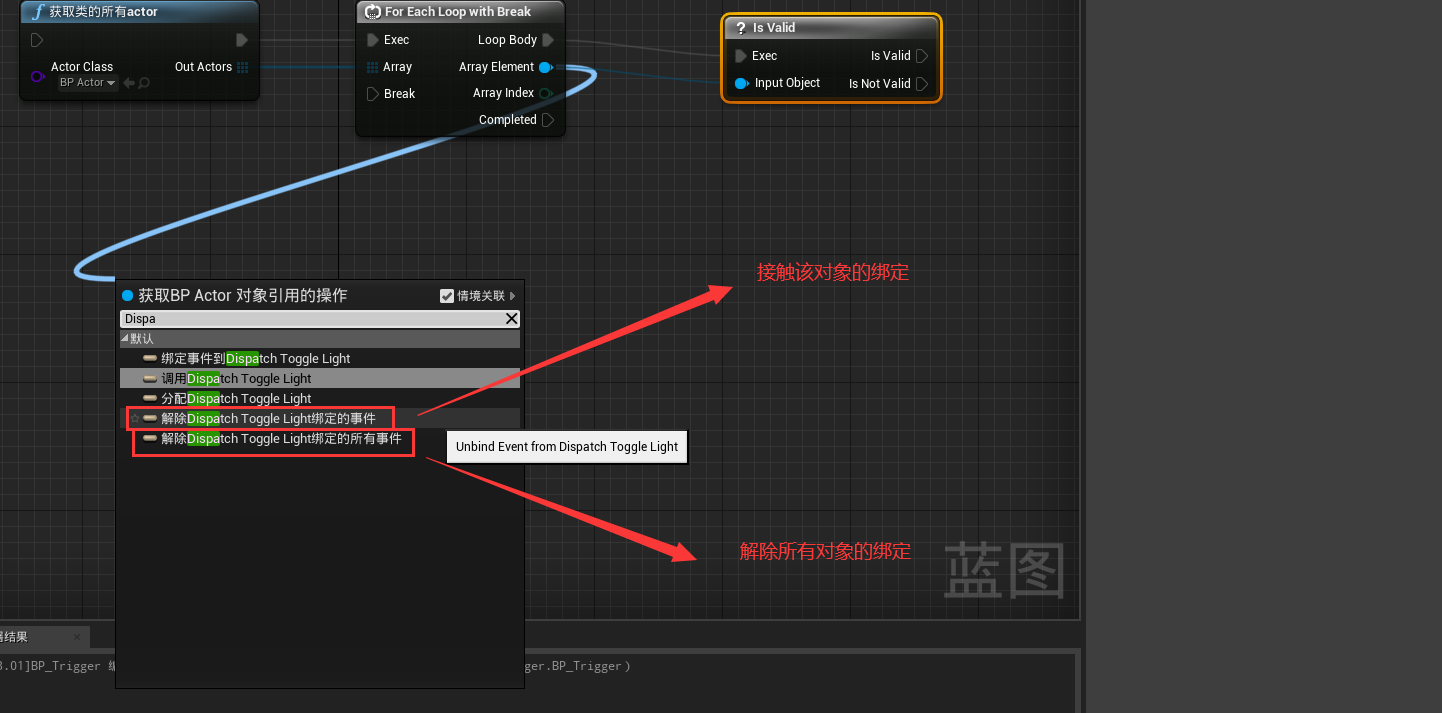
Task: Click the Is Not Valid output pin
Action: tap(922, 84)
